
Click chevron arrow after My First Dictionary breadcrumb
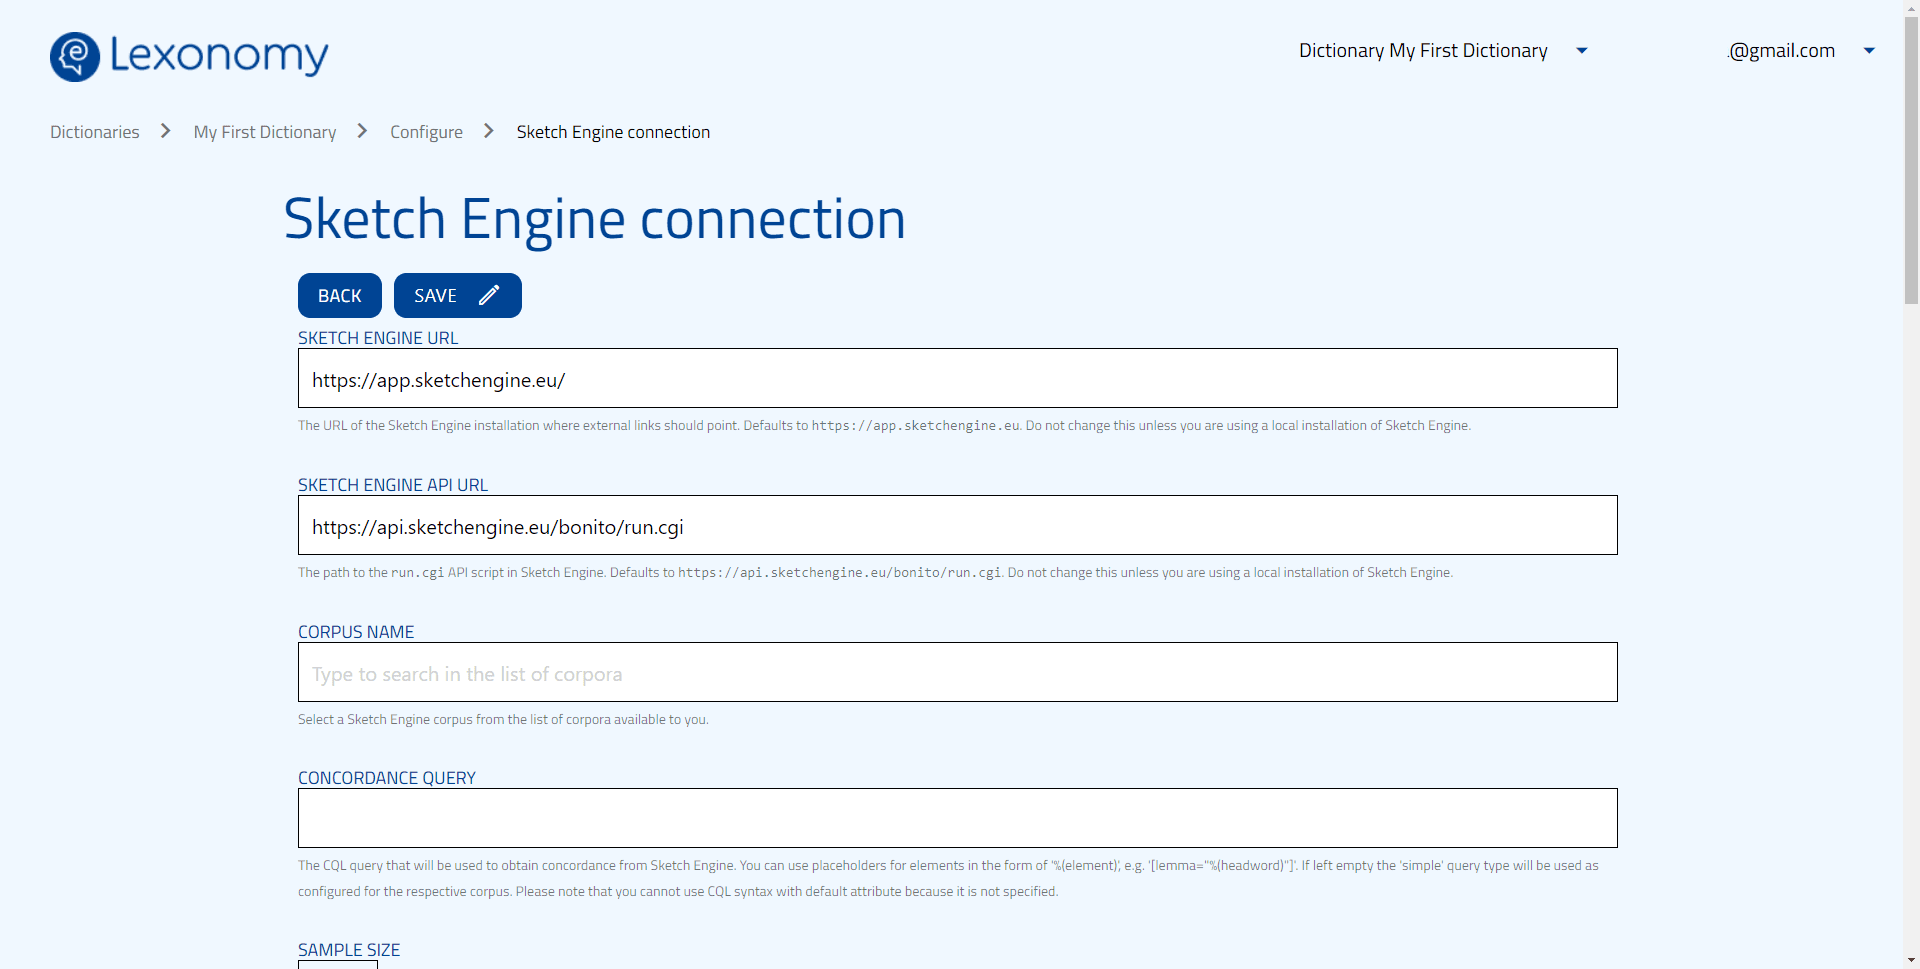tap(363, 131)
